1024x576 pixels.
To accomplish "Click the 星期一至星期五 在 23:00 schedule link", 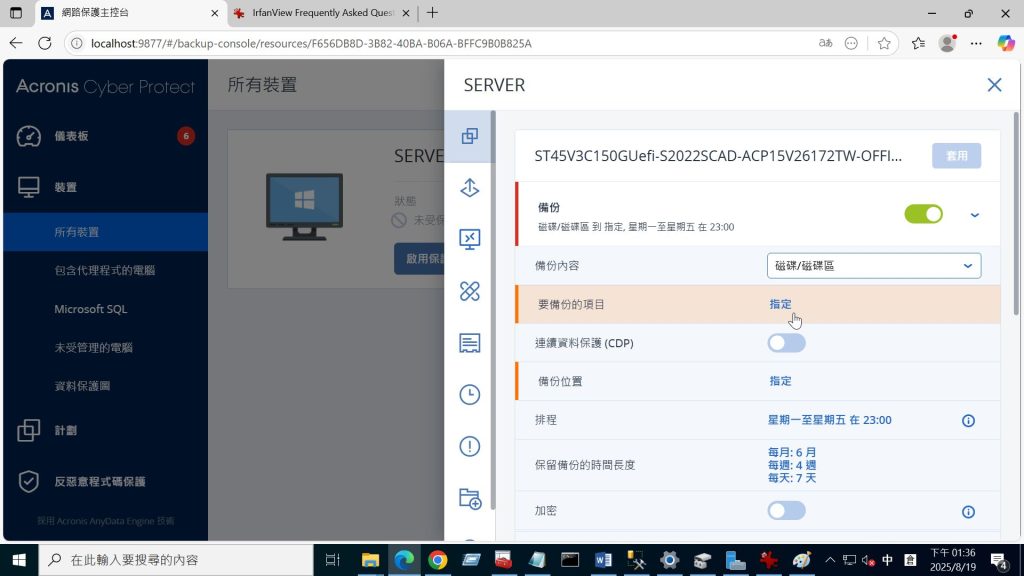I will click(829, 420).
